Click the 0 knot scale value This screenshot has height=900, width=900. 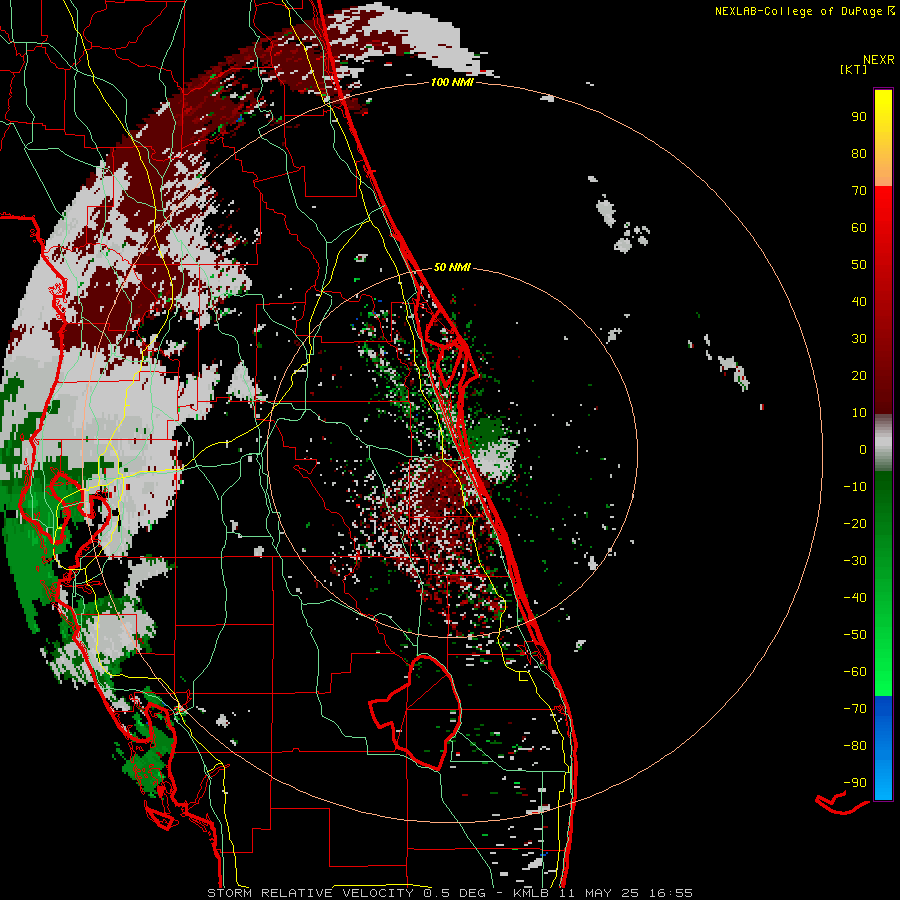coord(863,449)
